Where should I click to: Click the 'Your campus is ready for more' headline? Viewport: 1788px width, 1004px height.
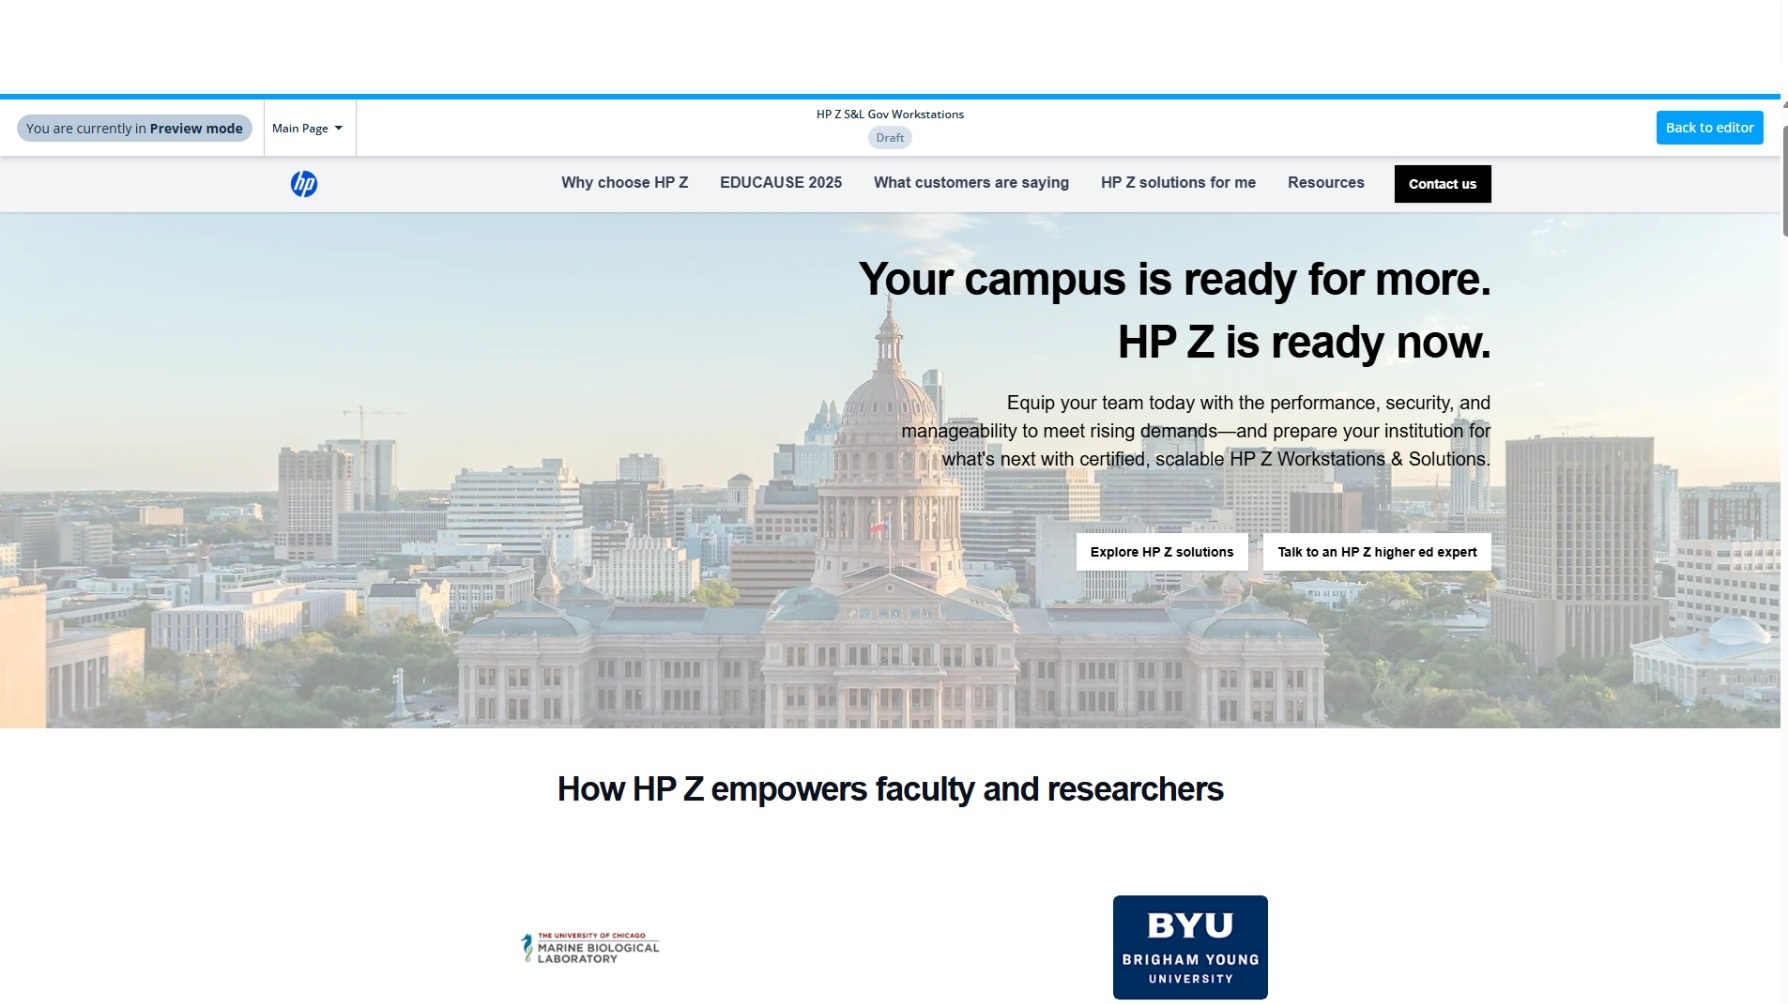coord(1174,280)
